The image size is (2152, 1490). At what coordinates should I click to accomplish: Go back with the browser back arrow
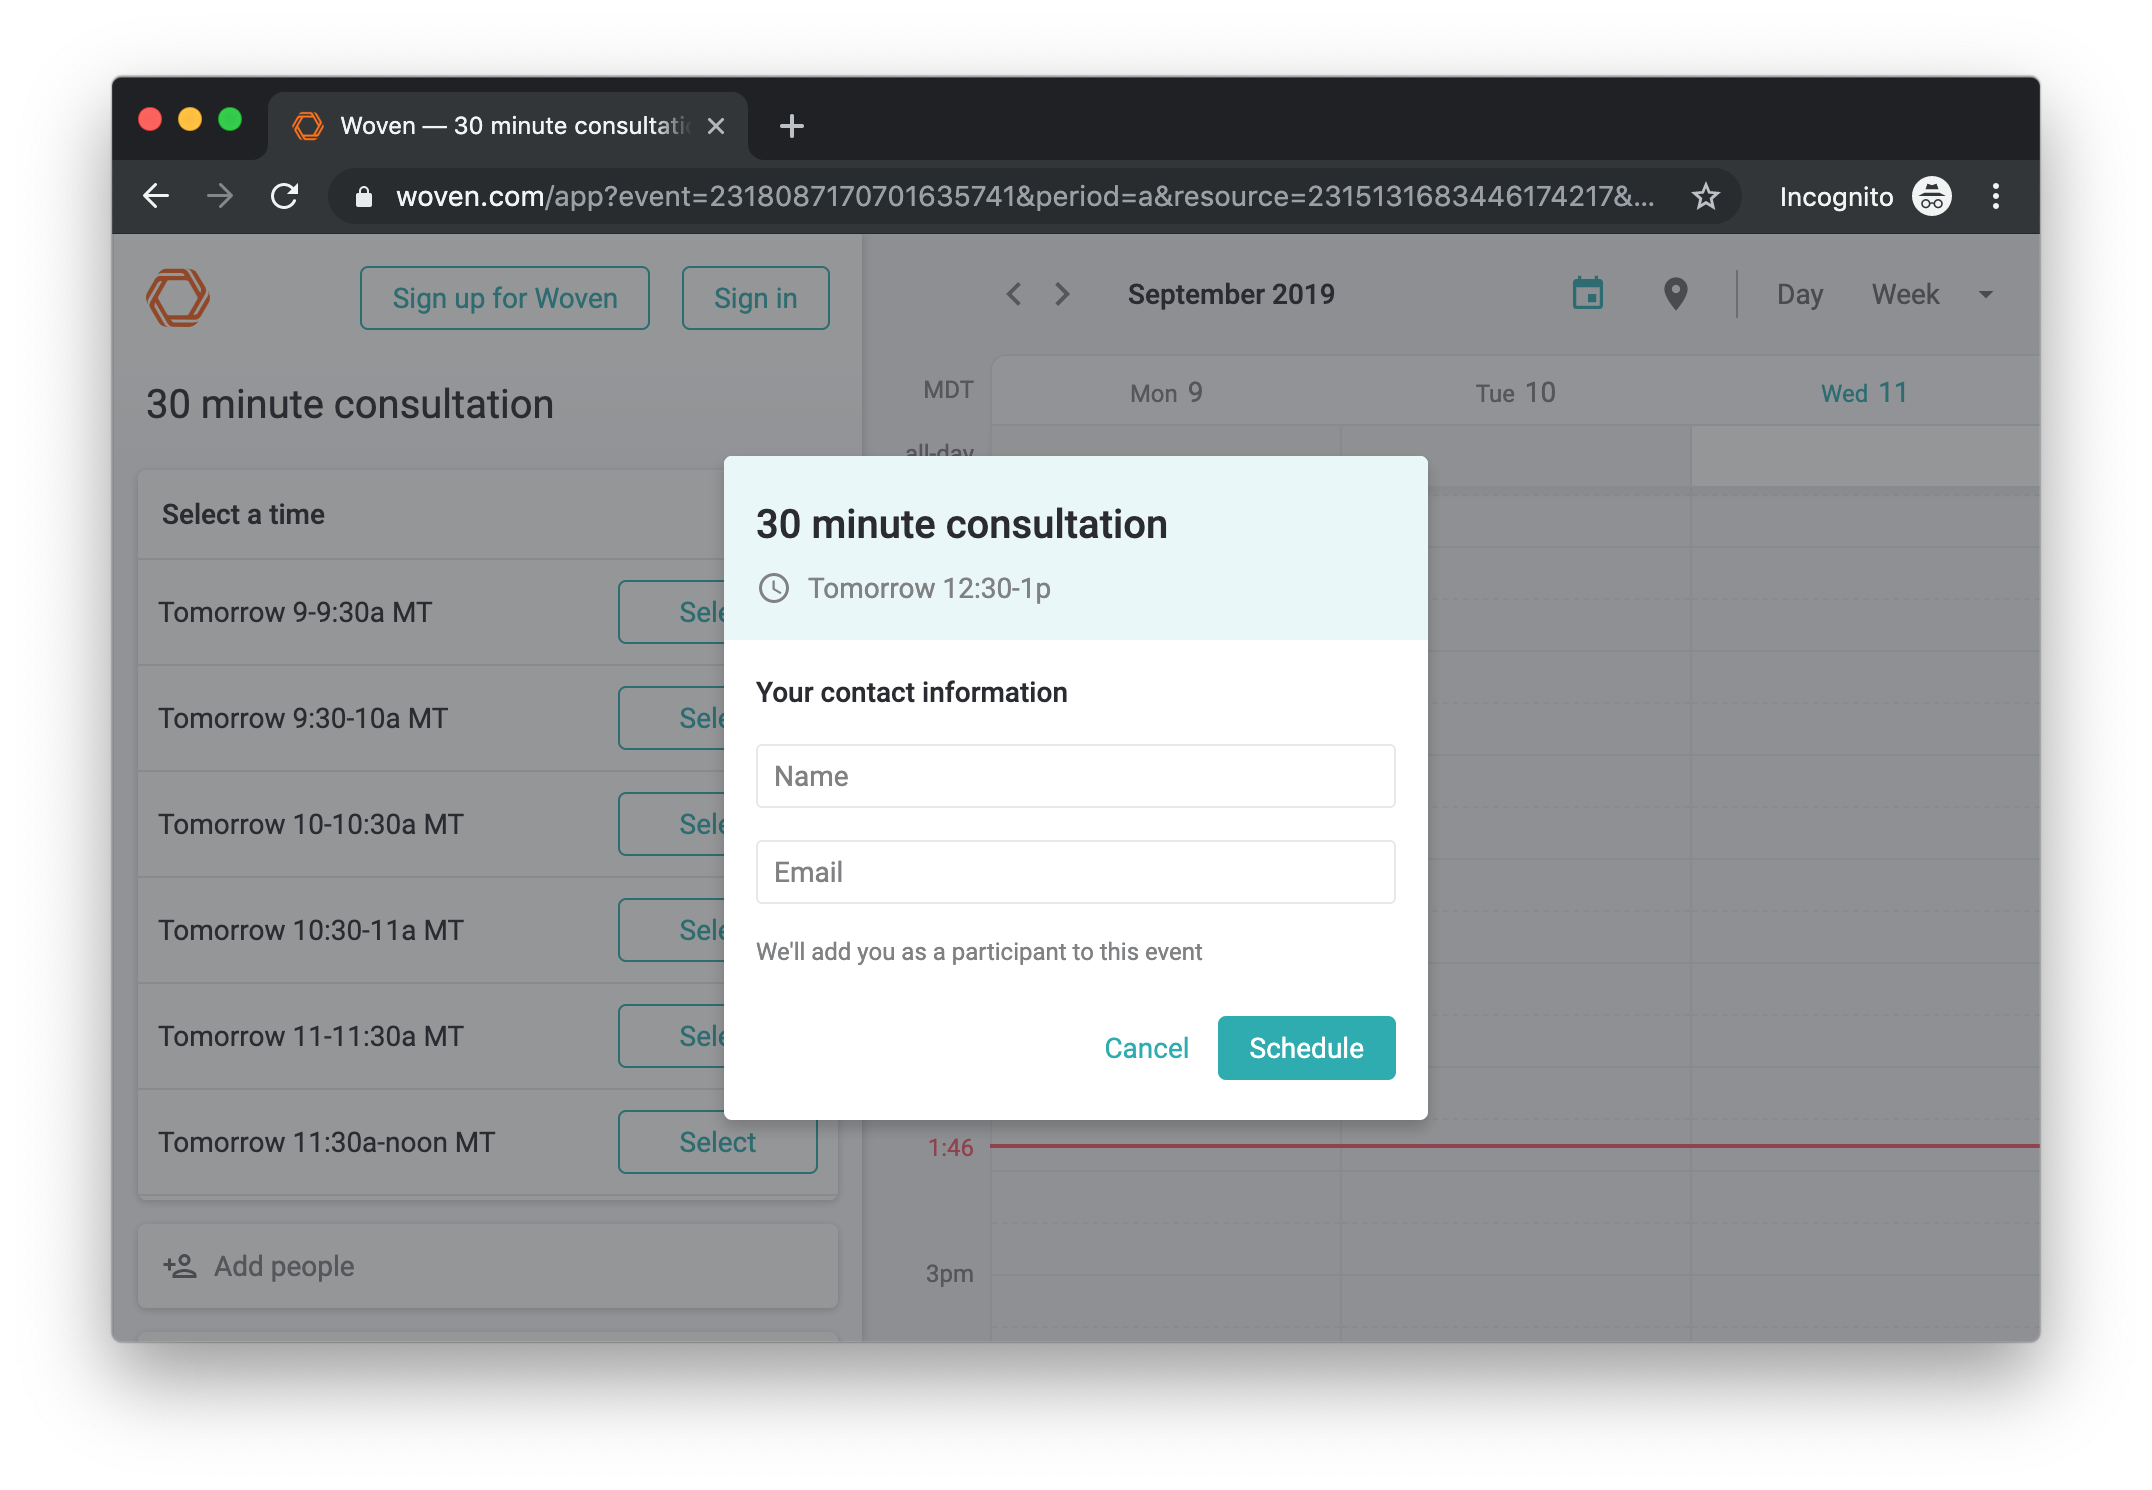[x=156, y=196]
